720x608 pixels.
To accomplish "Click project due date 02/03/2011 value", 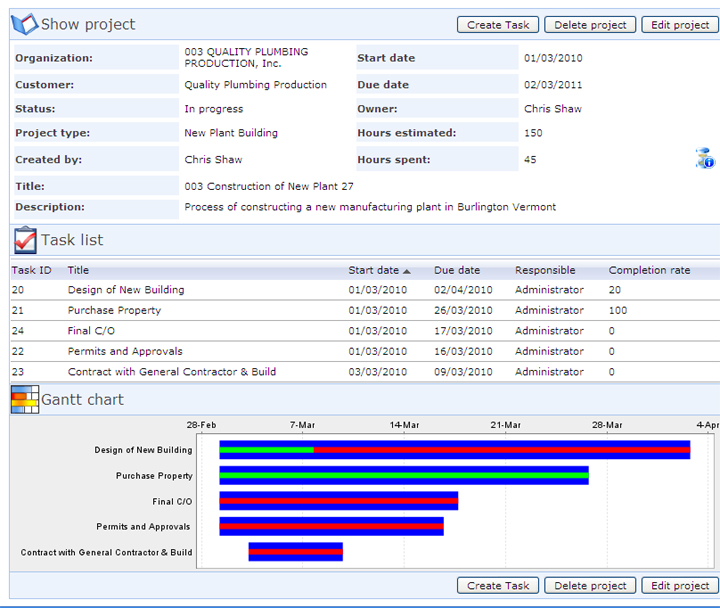I will pyautogui.click(x=553, y=84).
